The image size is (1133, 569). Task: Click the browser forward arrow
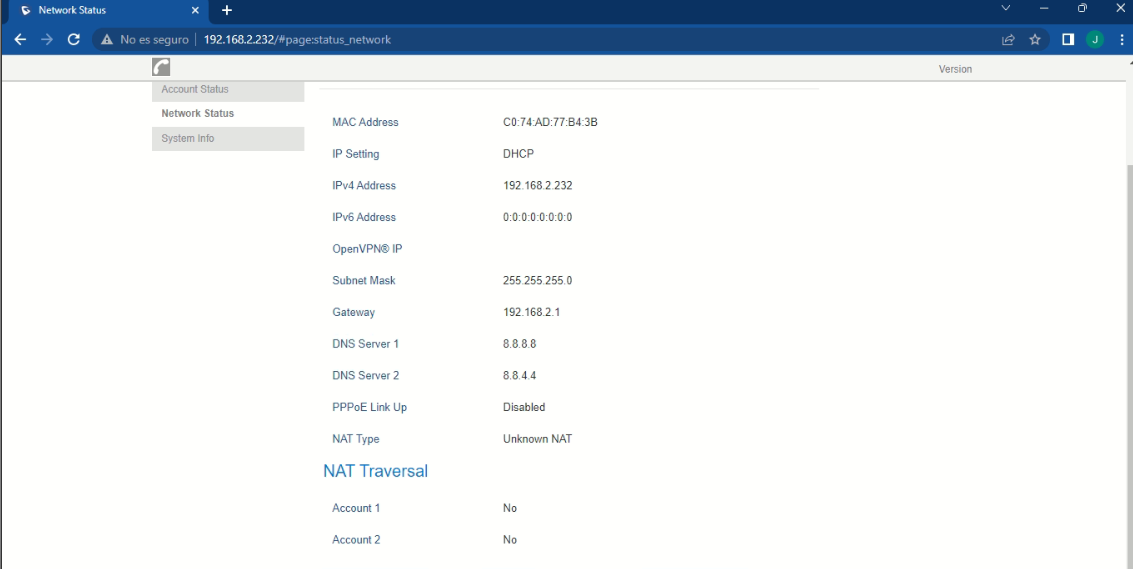[x=47, y=40]
